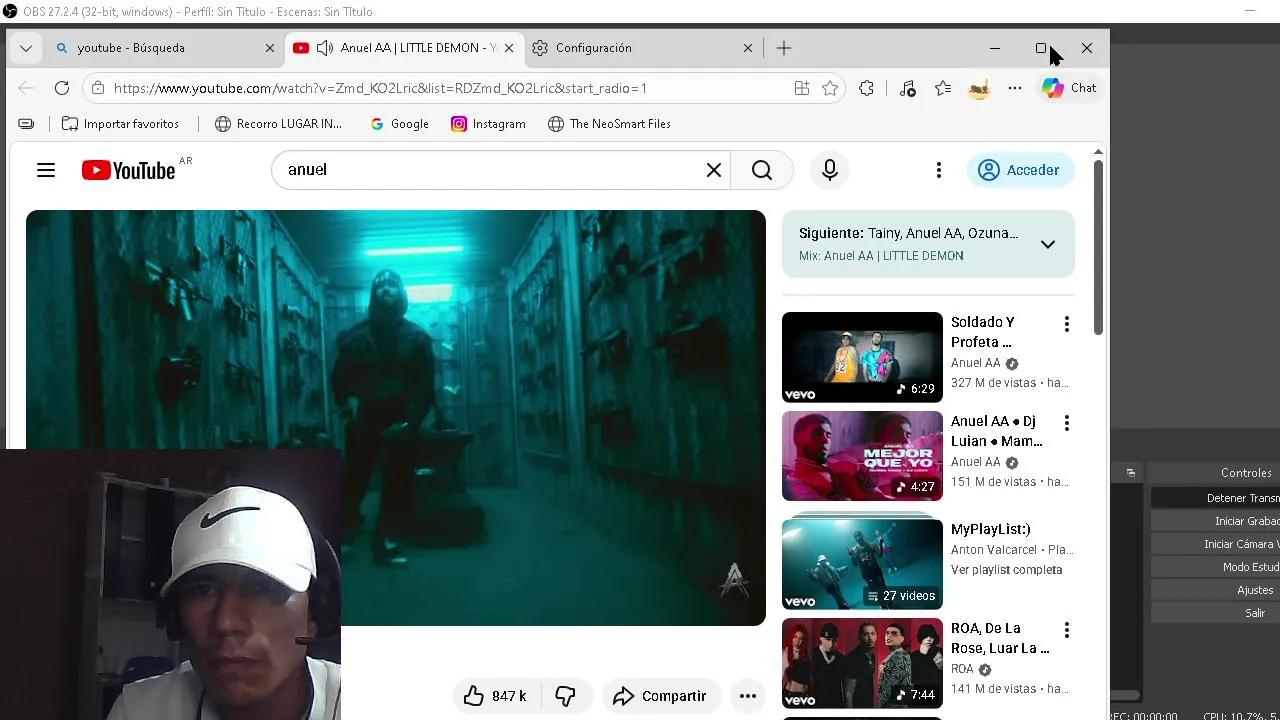Pop out the OBS Controles dock icon
1280x720 pixels.
coord(1131,473)
